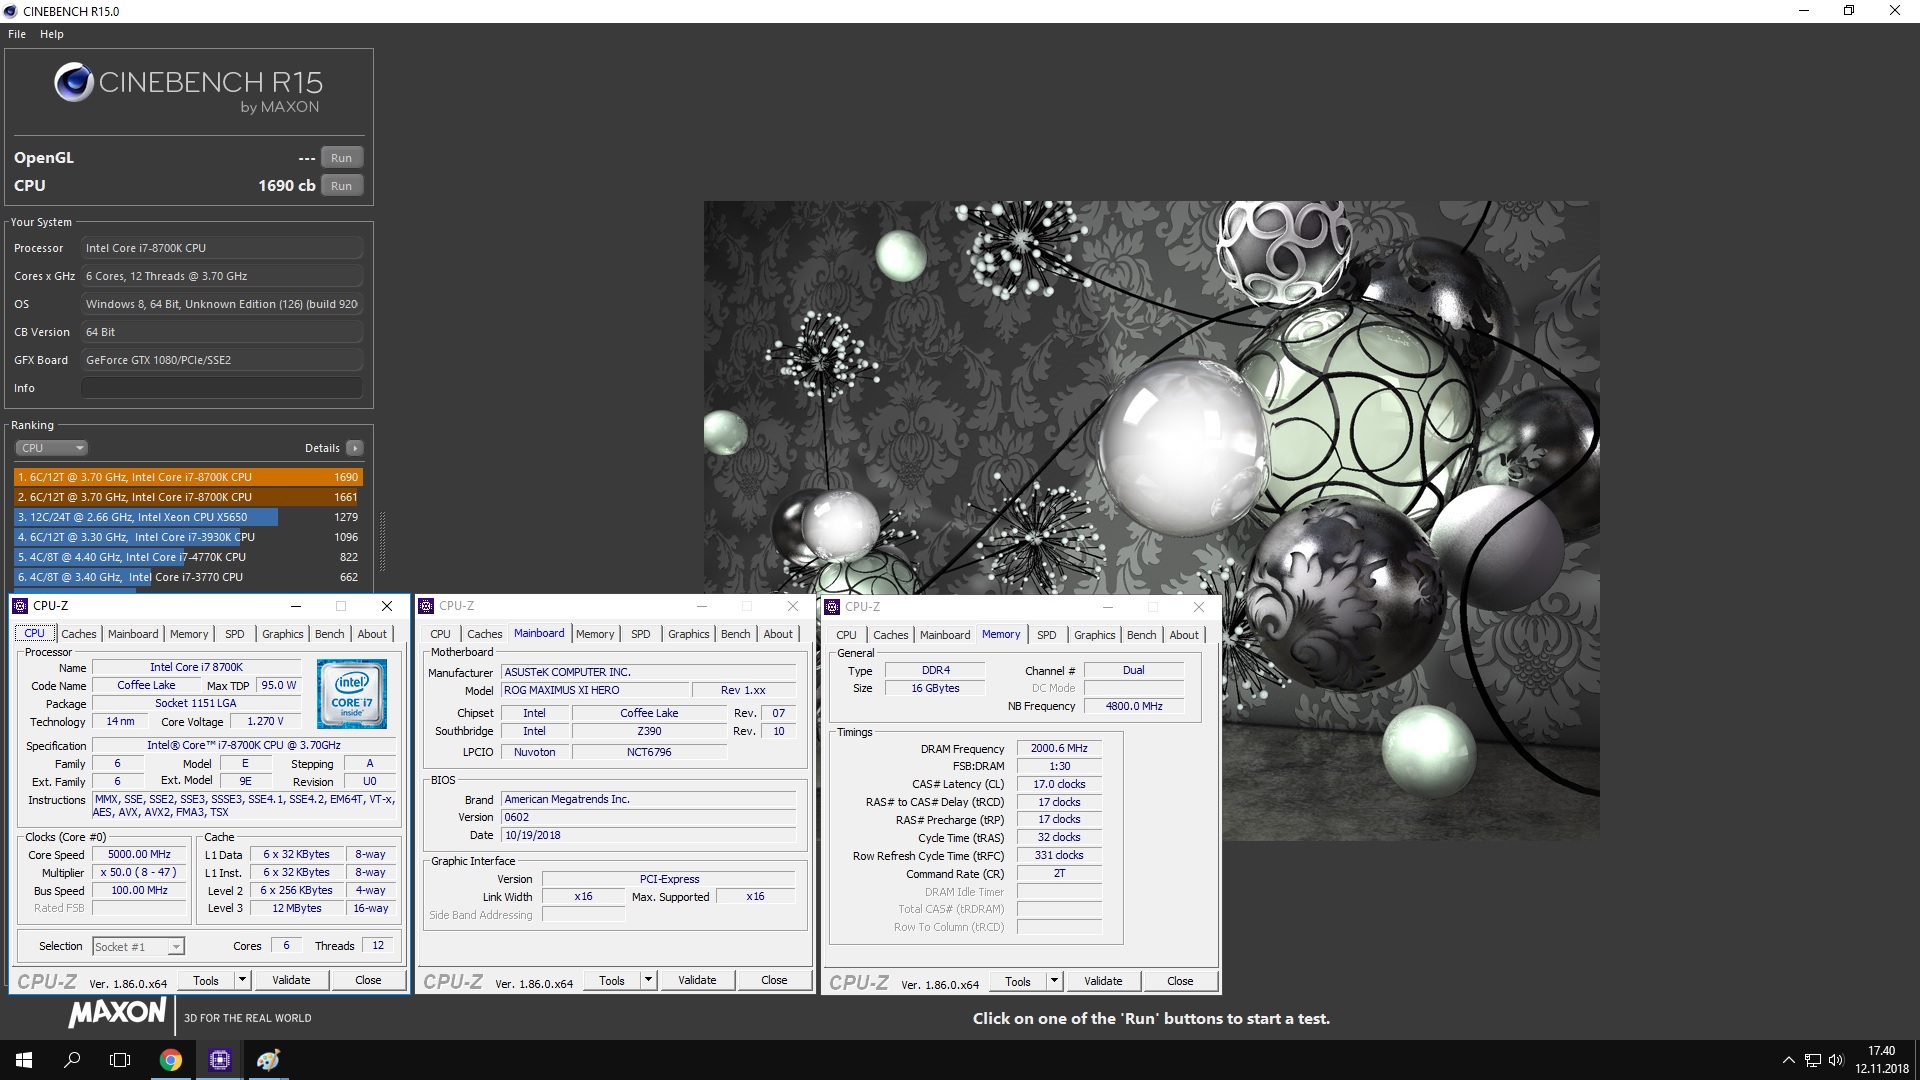Open the Windows Start menu
This screenshot has height=1080, width=1920.
(24, 1060)
